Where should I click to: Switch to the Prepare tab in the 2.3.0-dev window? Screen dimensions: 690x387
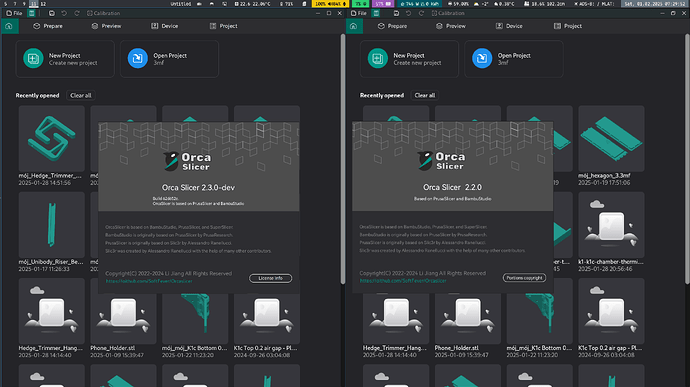click(48, 26)
